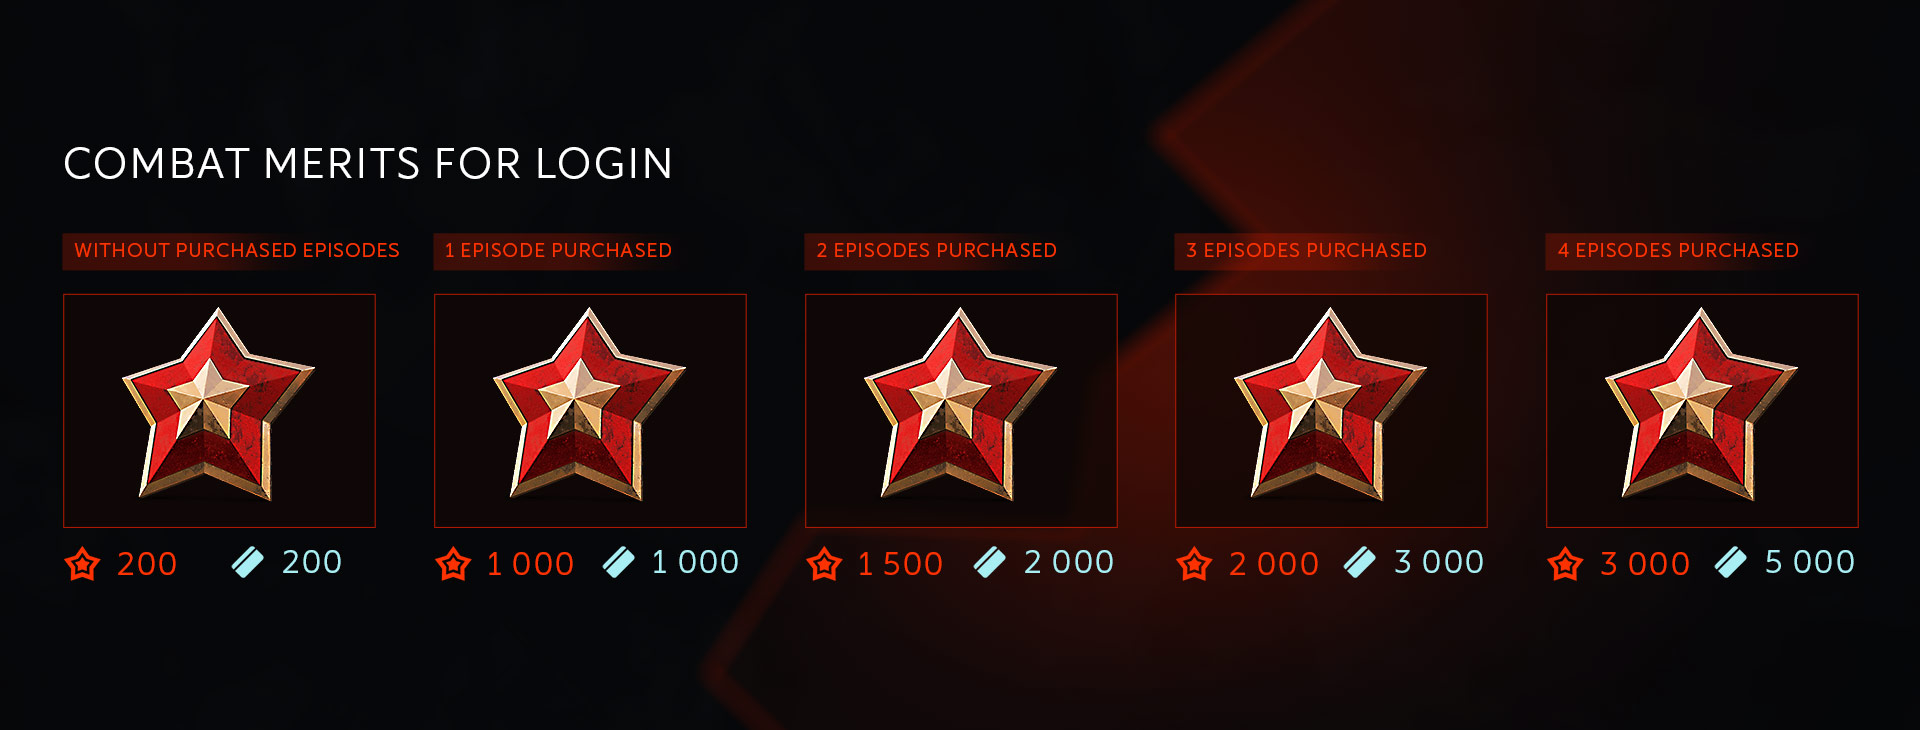
Task: Click the blue ticket icon beside 3 000
Action: [1359, 562]
